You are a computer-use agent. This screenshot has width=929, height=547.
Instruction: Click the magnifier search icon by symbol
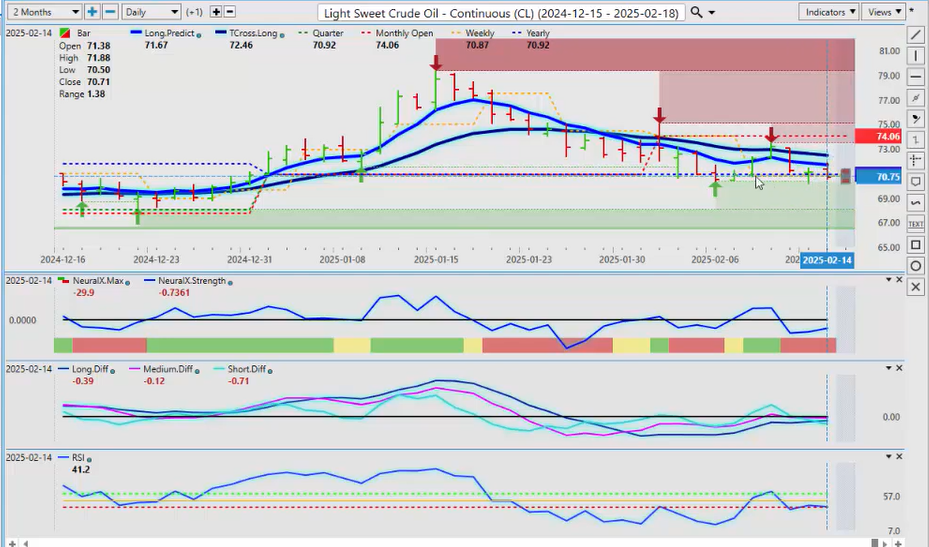point(696,12)
